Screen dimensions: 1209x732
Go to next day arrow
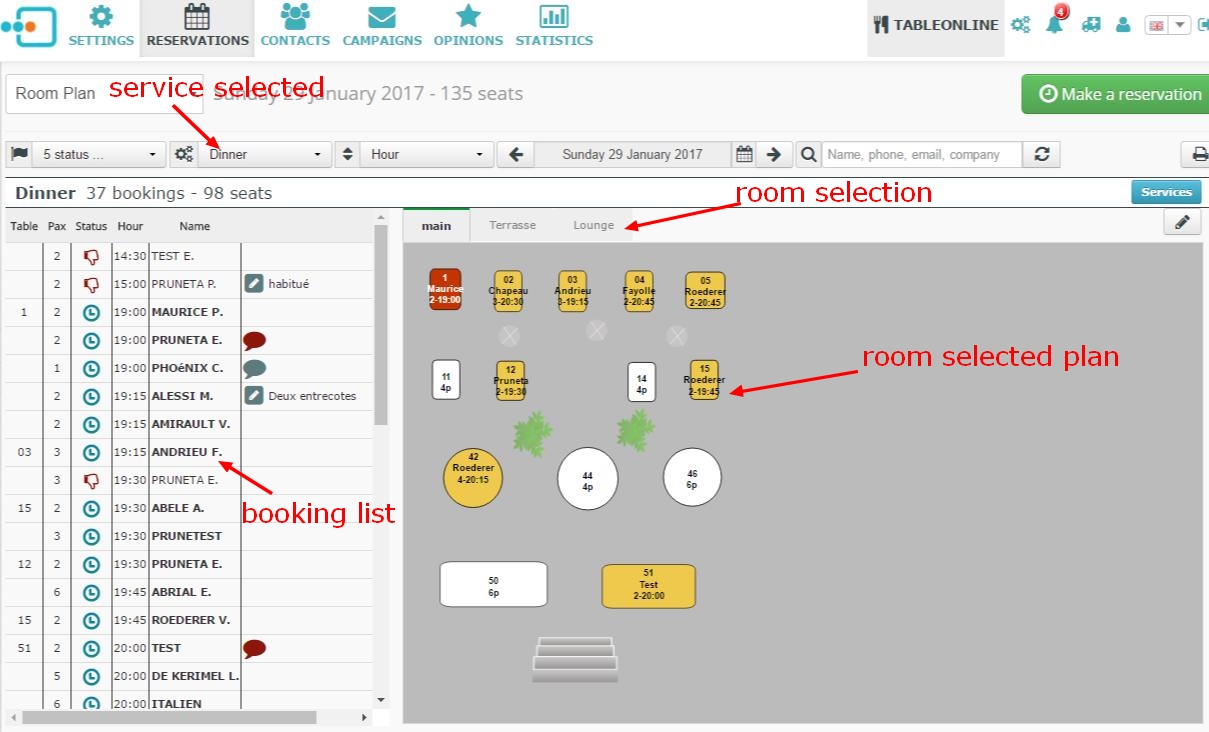(773, 154)
